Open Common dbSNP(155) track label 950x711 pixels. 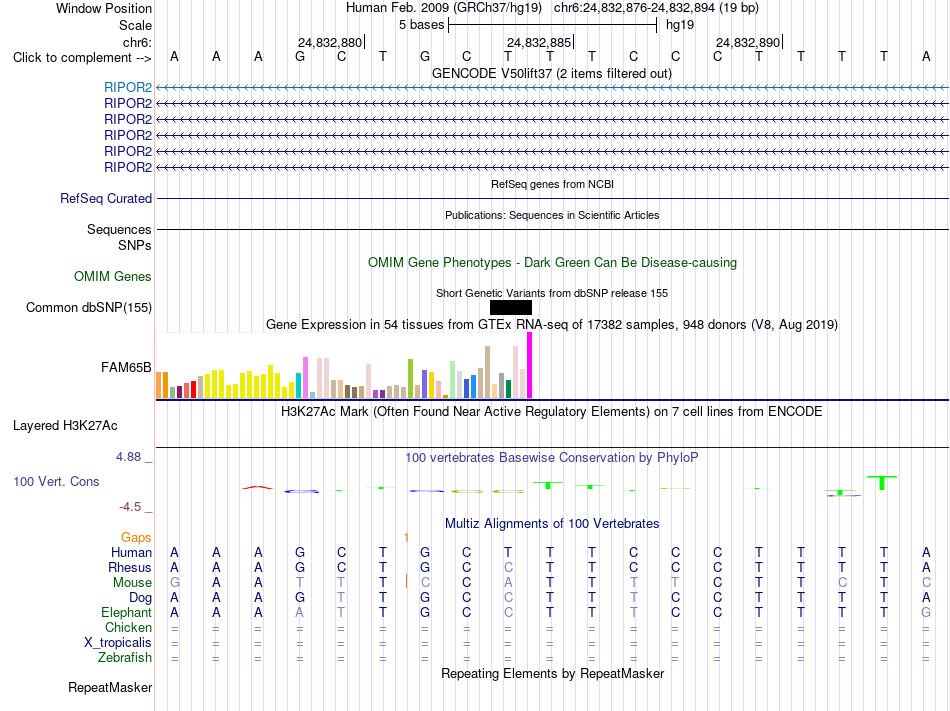click(x=89, y=307)
